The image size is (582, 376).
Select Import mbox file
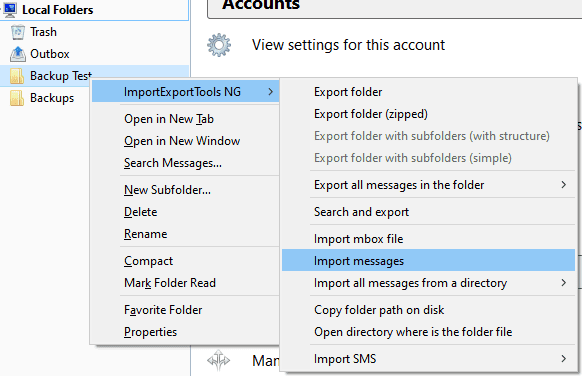pyautogui.click(x=428, y=239)
